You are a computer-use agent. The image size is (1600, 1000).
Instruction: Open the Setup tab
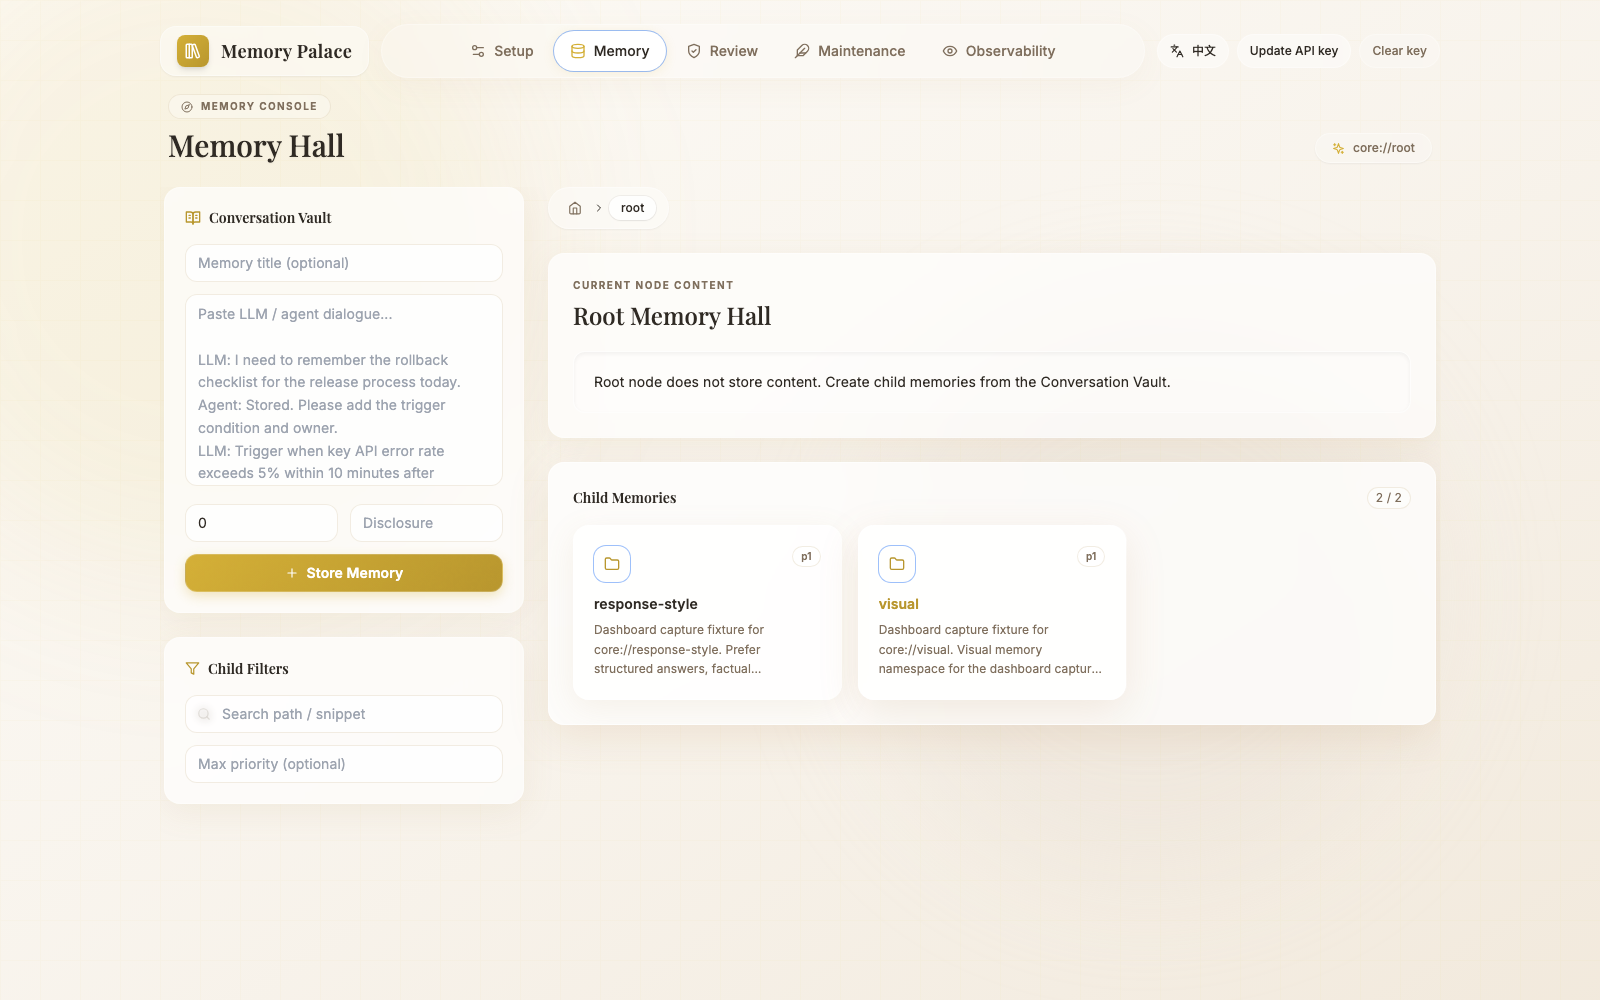[x=502, y=51]
